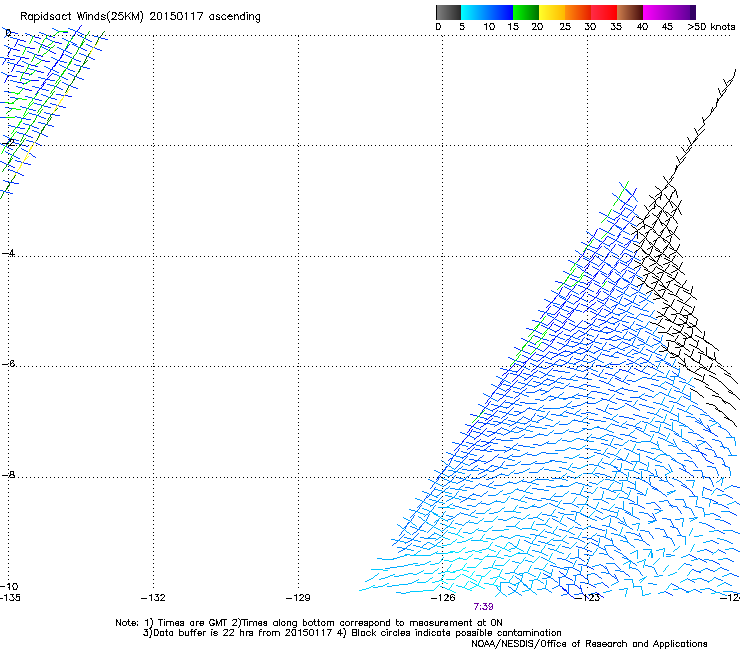Click the note line starting 'Note: 1) Times are GMT'
740x650 pixels.
point(309,623)
